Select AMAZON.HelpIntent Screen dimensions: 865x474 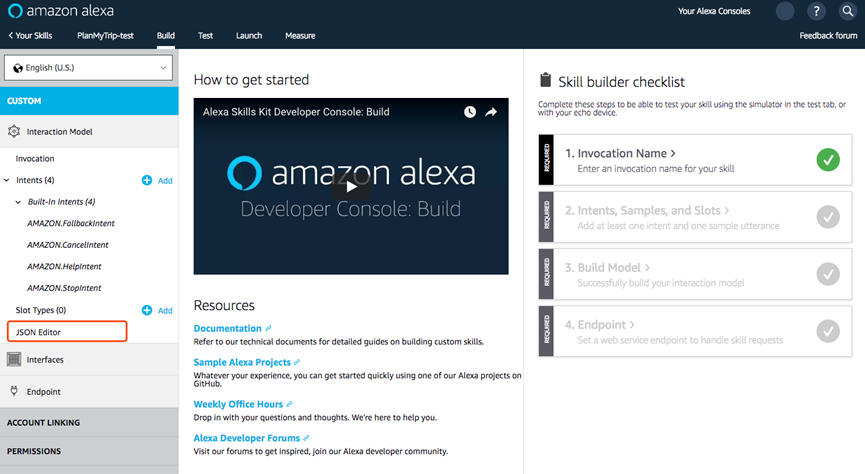point(65,267)
